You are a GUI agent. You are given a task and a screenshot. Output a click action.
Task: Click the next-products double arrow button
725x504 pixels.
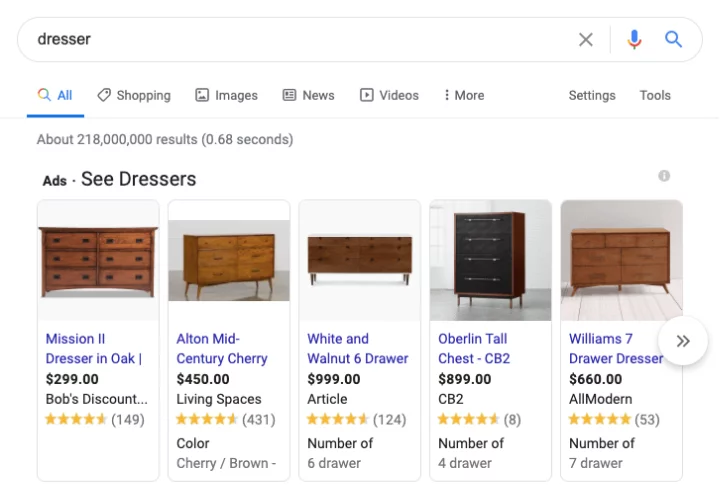point(682,341)
